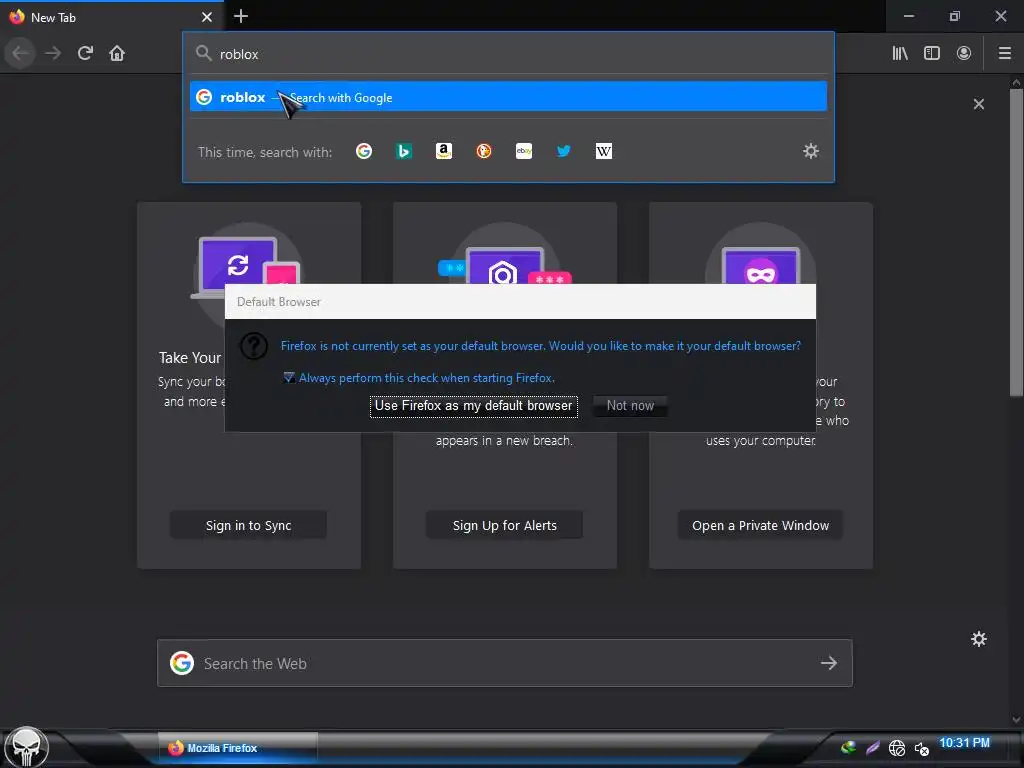Click the Not now button
Image resolution: width=1024 pixels, height=768 pixels.
(x=630, y=406)
